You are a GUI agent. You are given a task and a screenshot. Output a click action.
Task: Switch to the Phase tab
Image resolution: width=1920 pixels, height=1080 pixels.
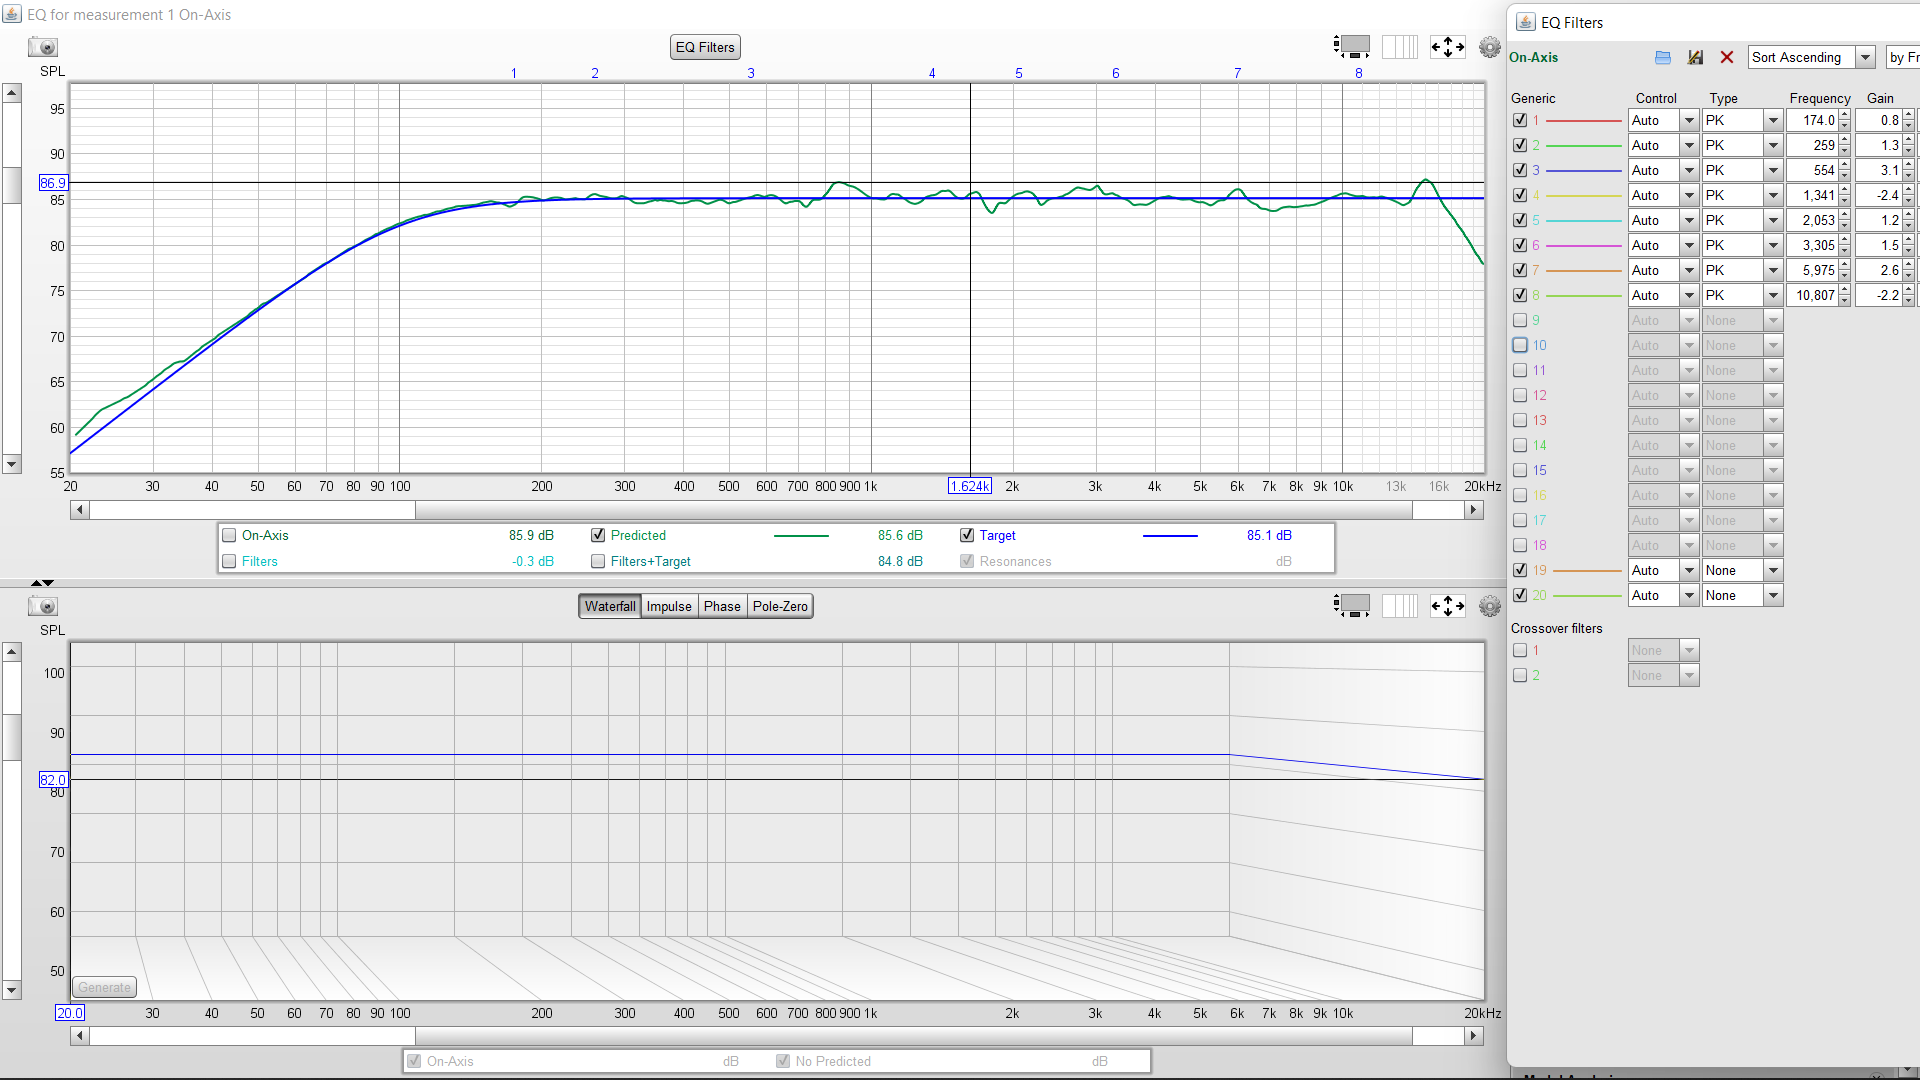722,606
